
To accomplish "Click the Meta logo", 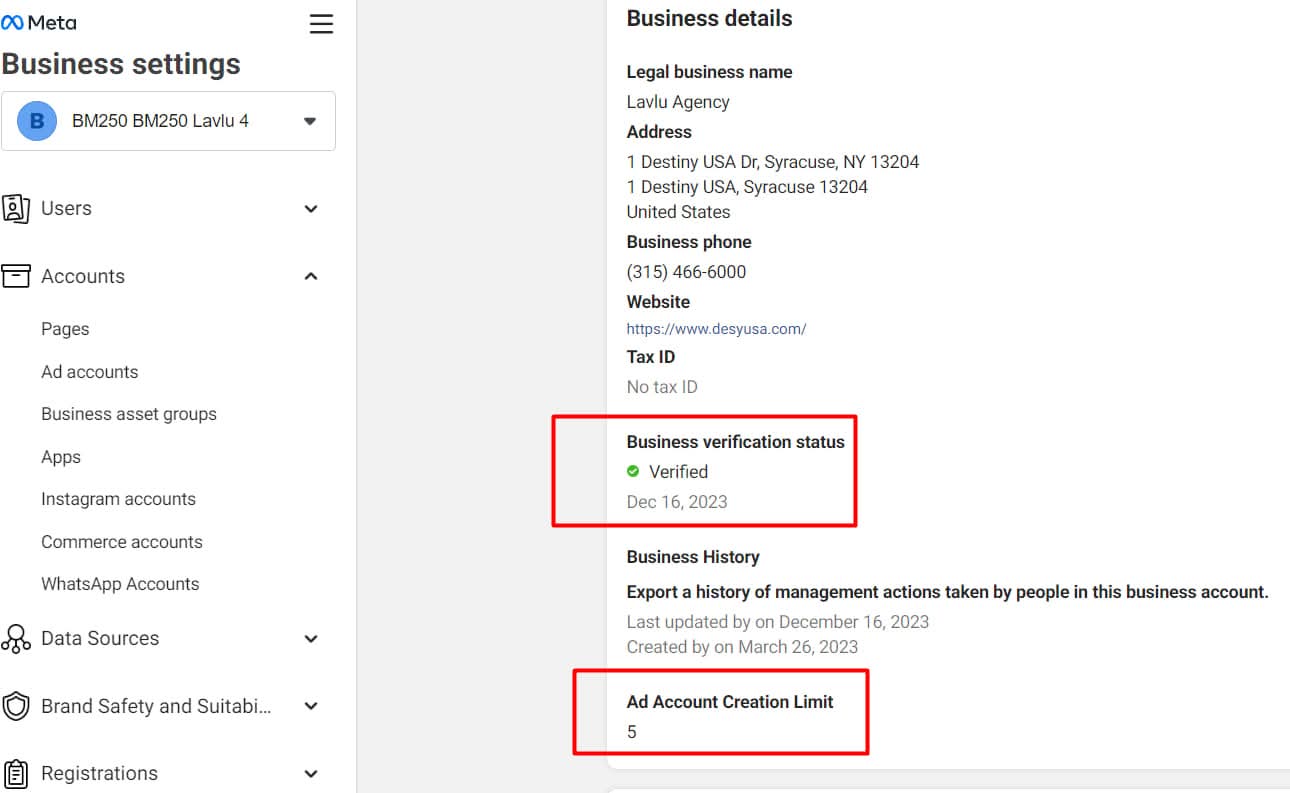I will (39, 22).
